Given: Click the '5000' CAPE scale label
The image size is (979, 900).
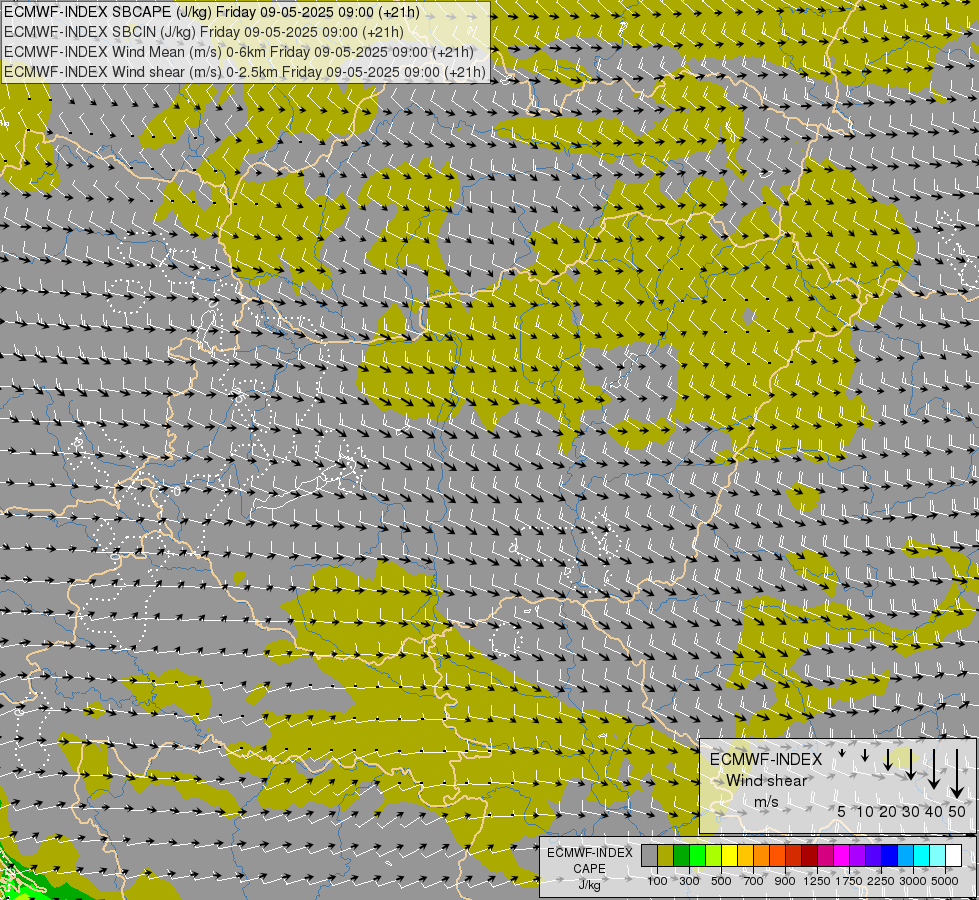Looking at the screenshot, I should pyautogui.click(x=945, y=881).
